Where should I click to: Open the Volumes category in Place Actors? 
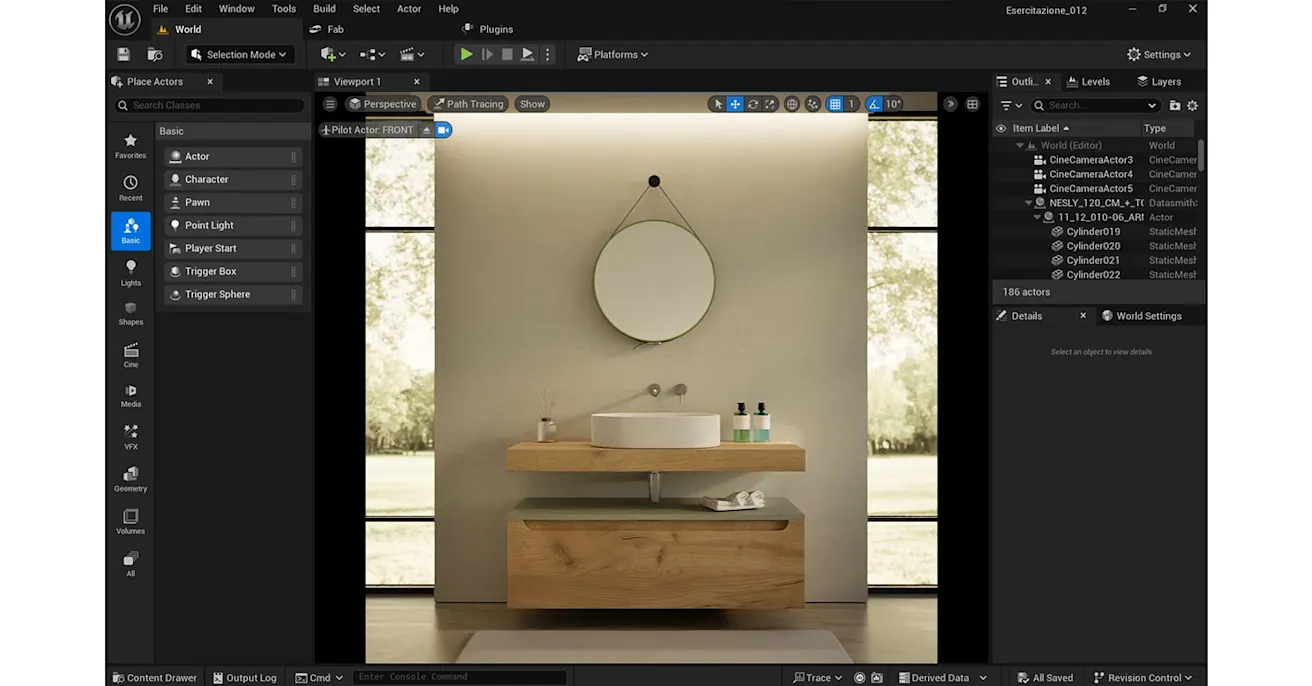(130, 521)
